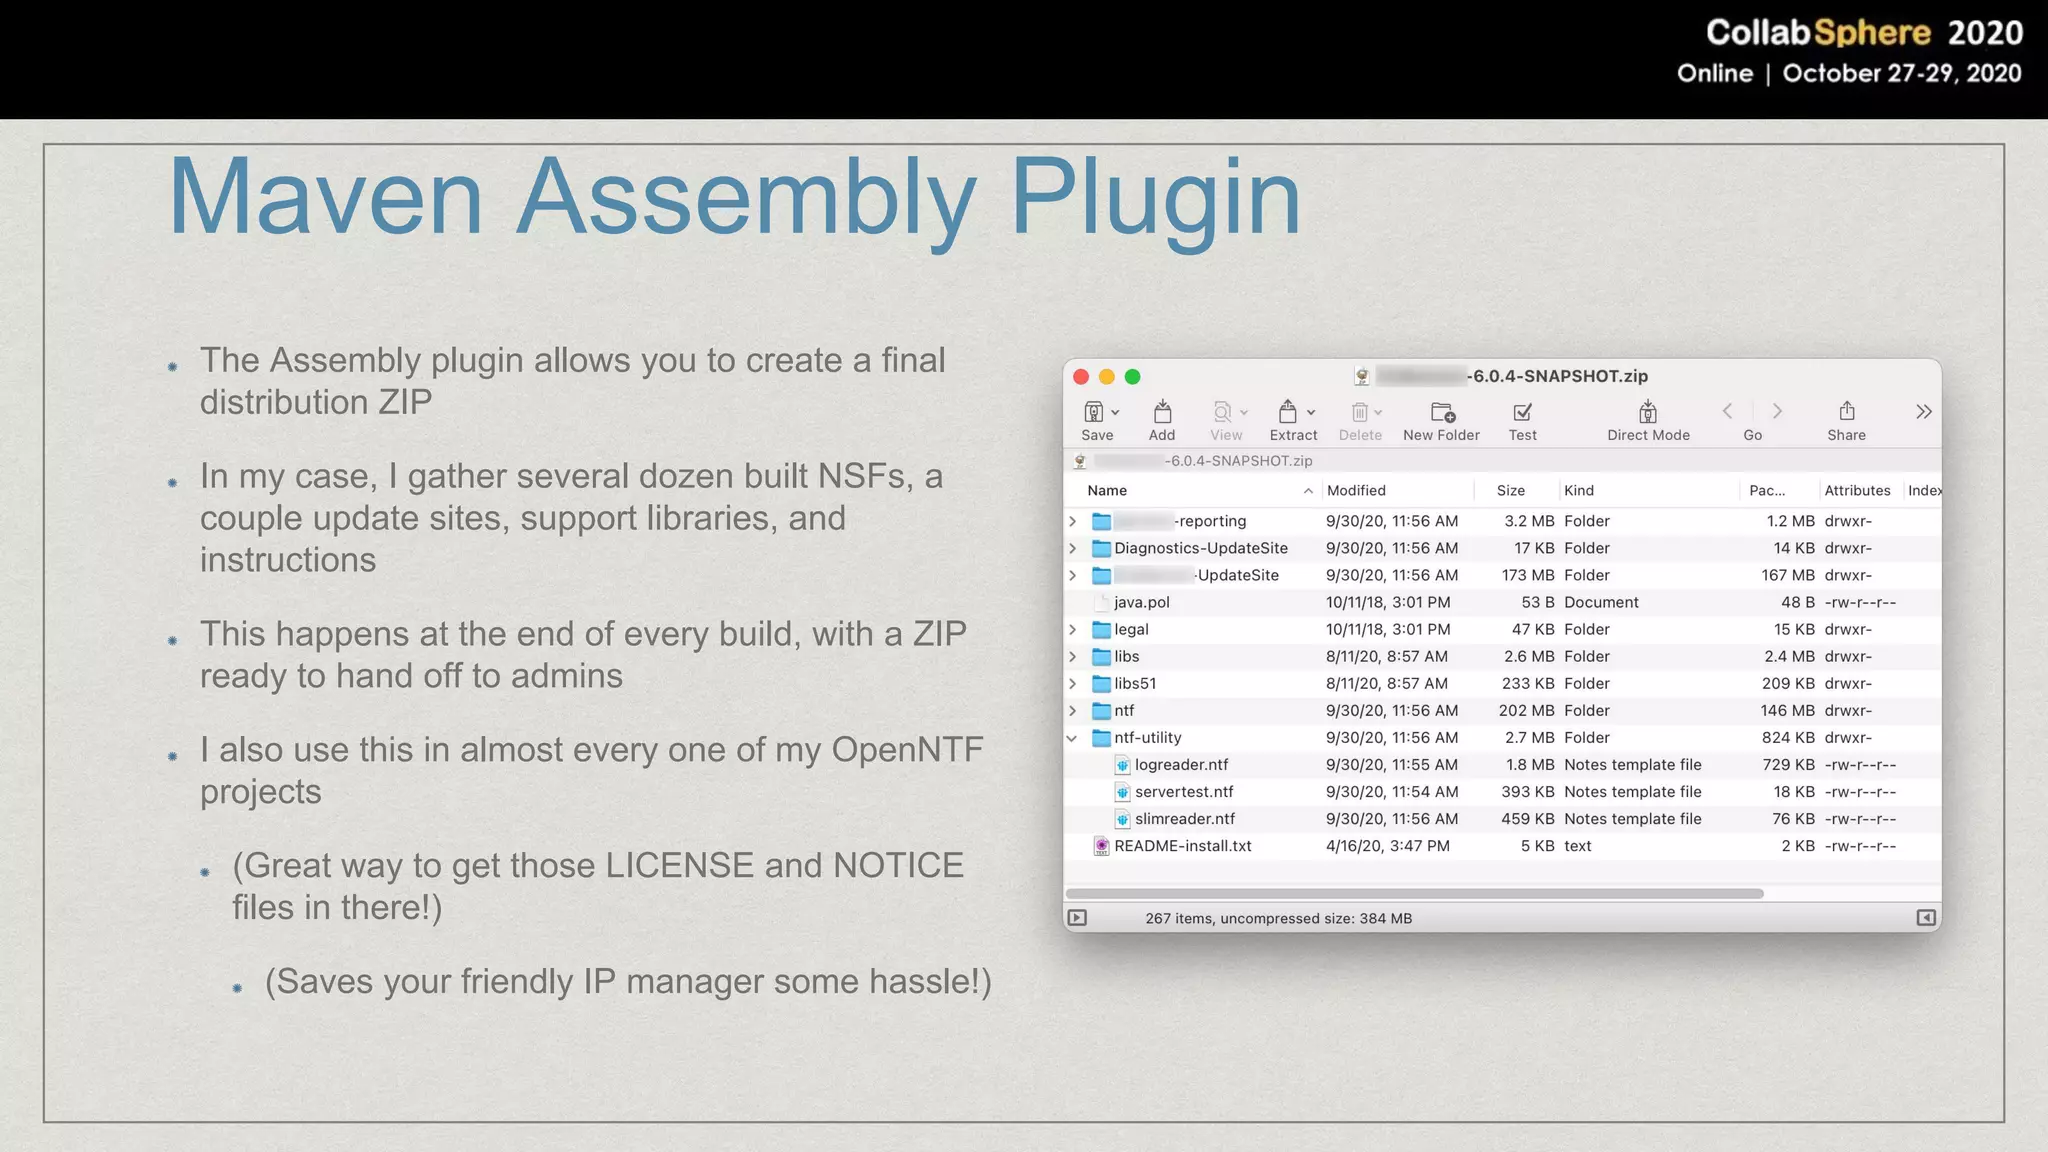
Task: Click the zip file proxy icon in title bar
Action: [1361, 376]
